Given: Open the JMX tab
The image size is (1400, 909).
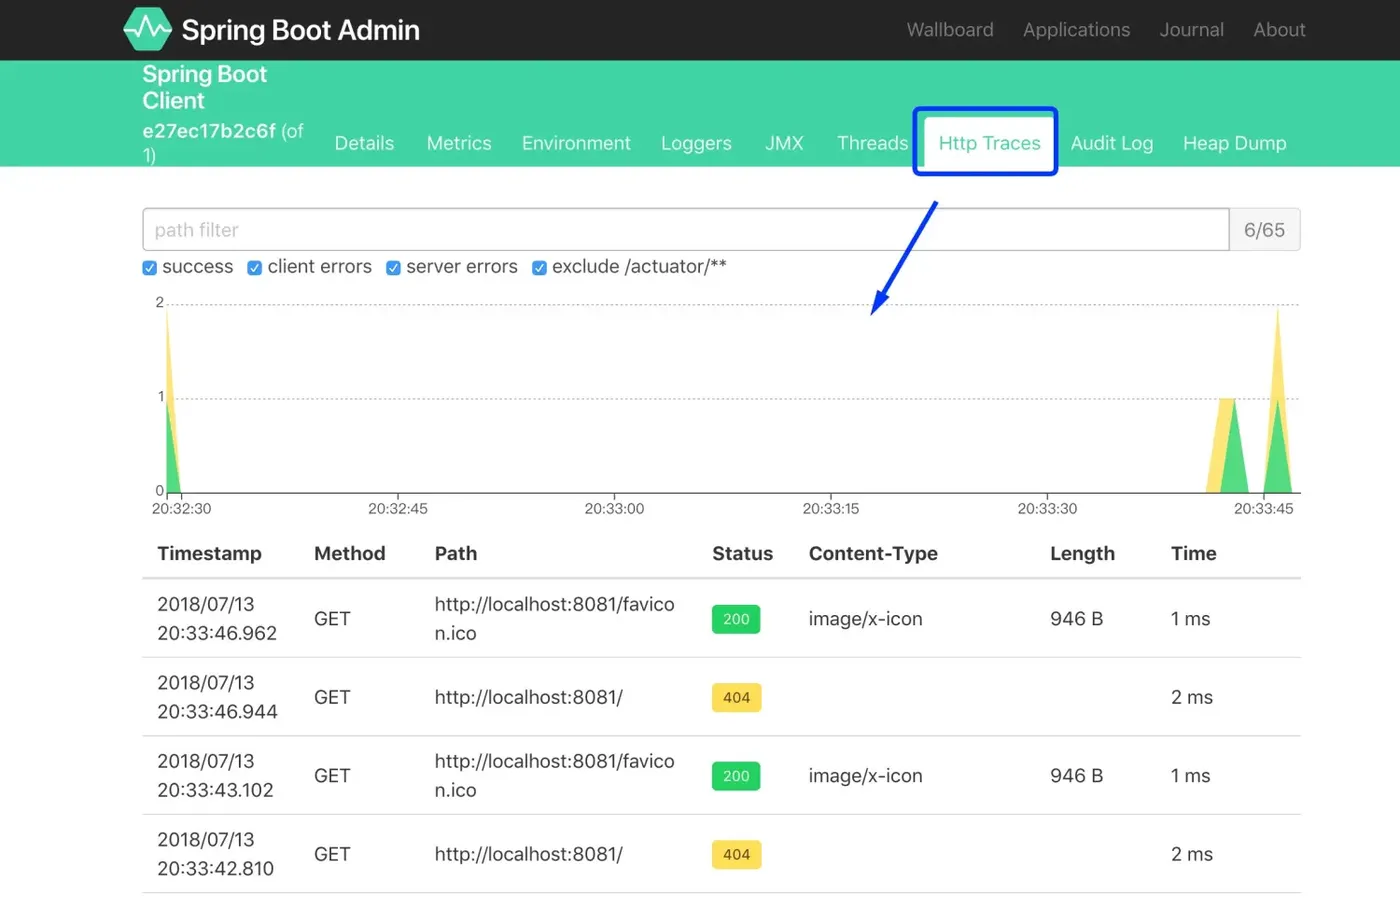Looking at the screenshot, I should coord(784,143).
